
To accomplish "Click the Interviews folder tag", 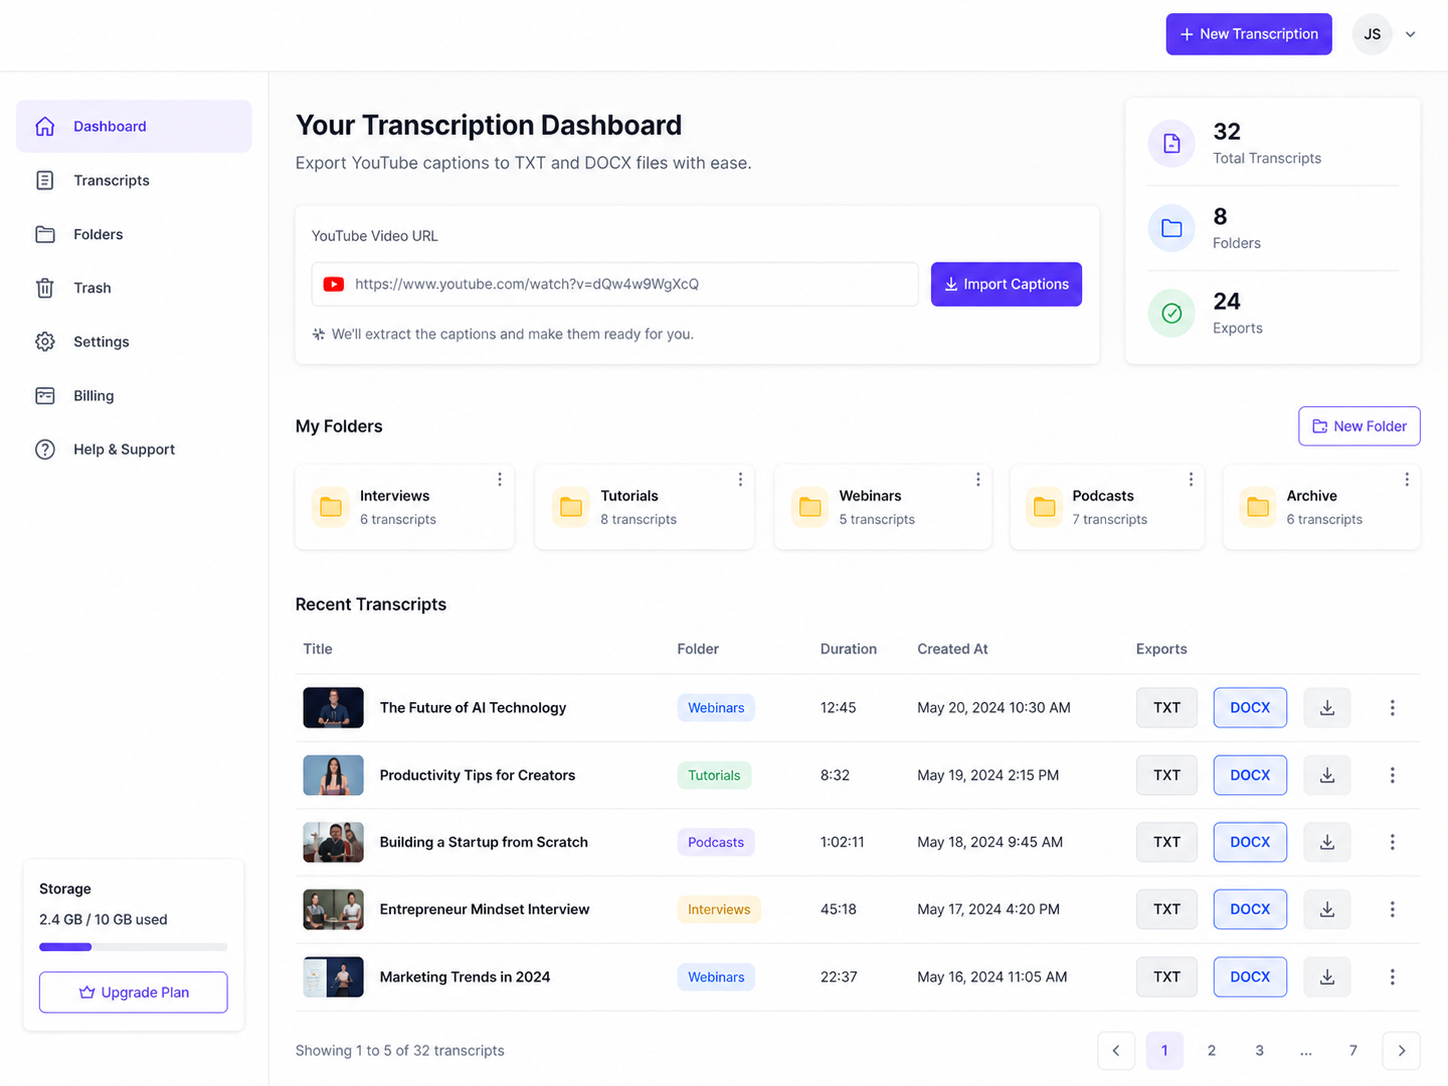I will click(719, 909).
